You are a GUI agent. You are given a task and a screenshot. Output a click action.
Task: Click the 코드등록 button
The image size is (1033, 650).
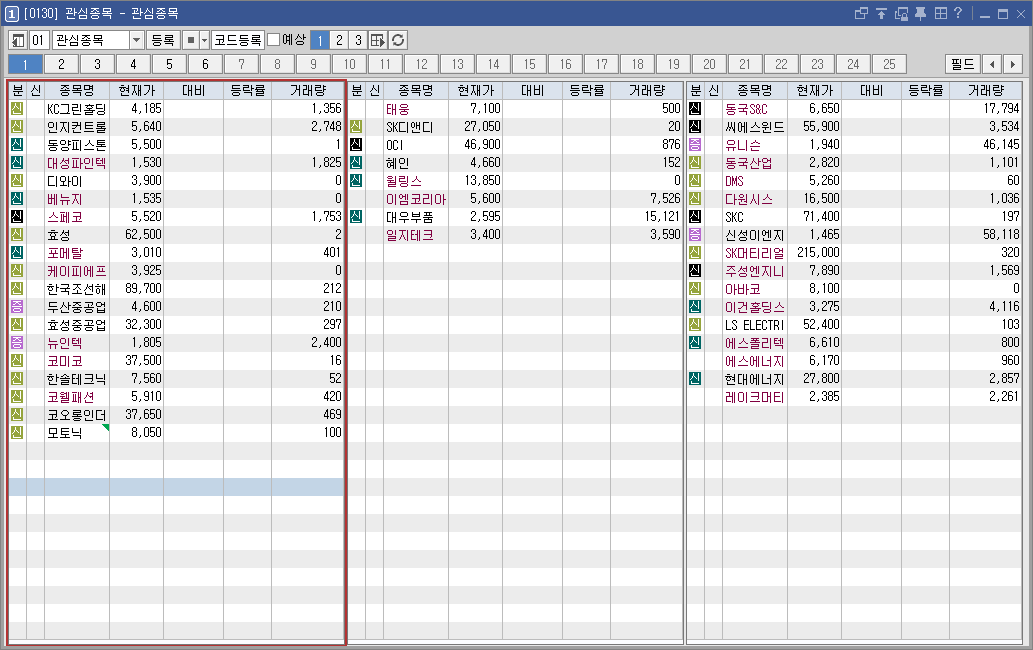238,40
